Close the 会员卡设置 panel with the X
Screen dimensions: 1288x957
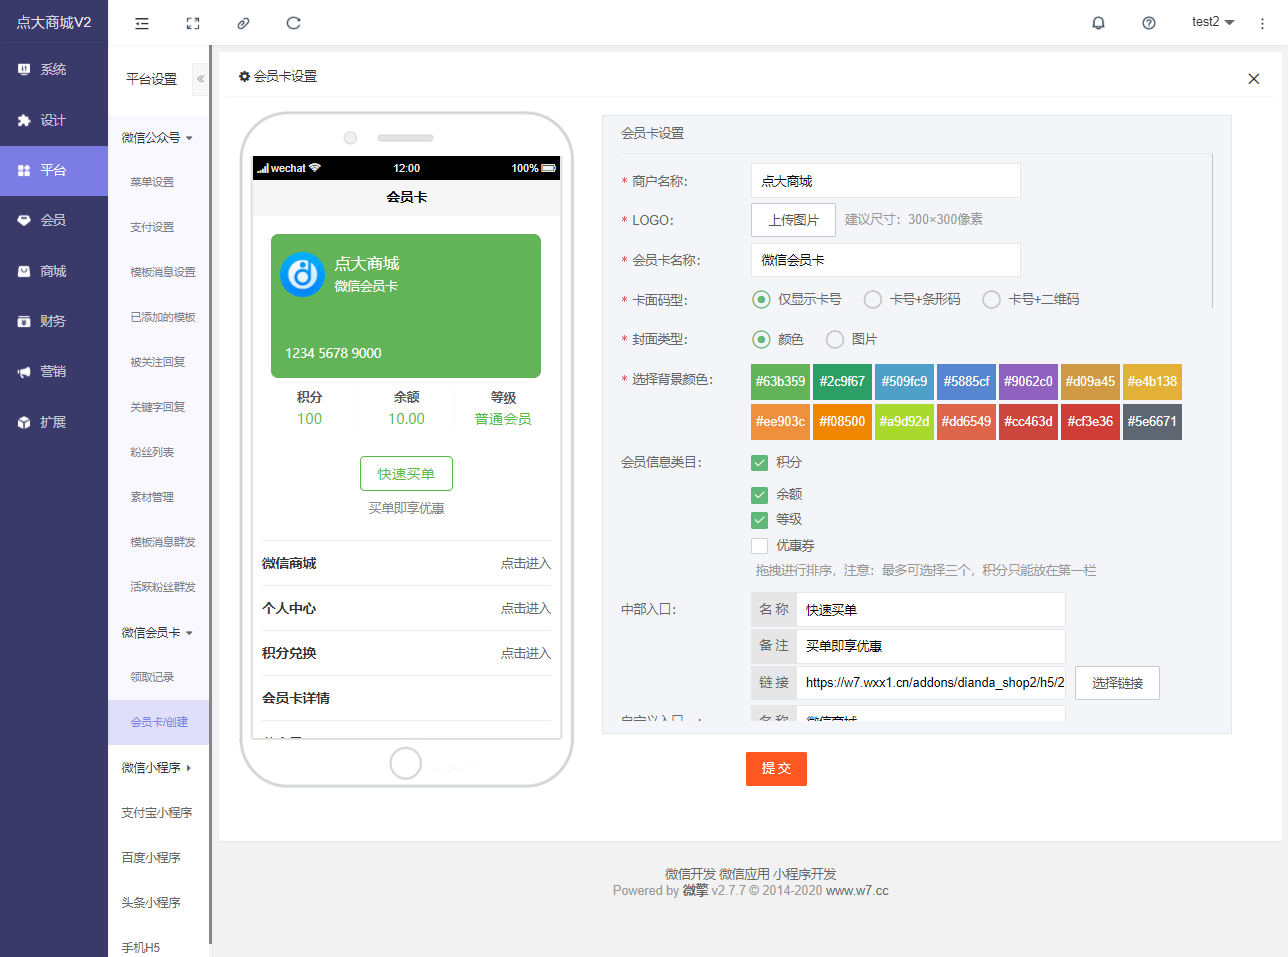click(x=1253, y=78)
